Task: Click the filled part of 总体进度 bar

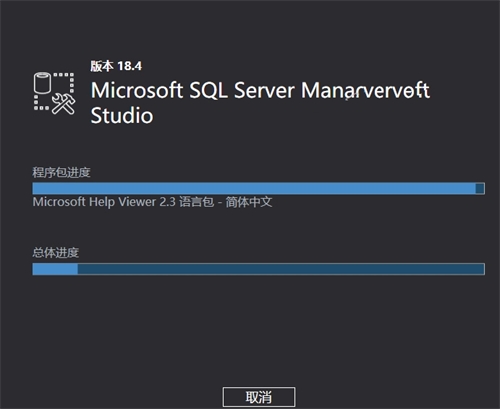Action: click(55, 269)
